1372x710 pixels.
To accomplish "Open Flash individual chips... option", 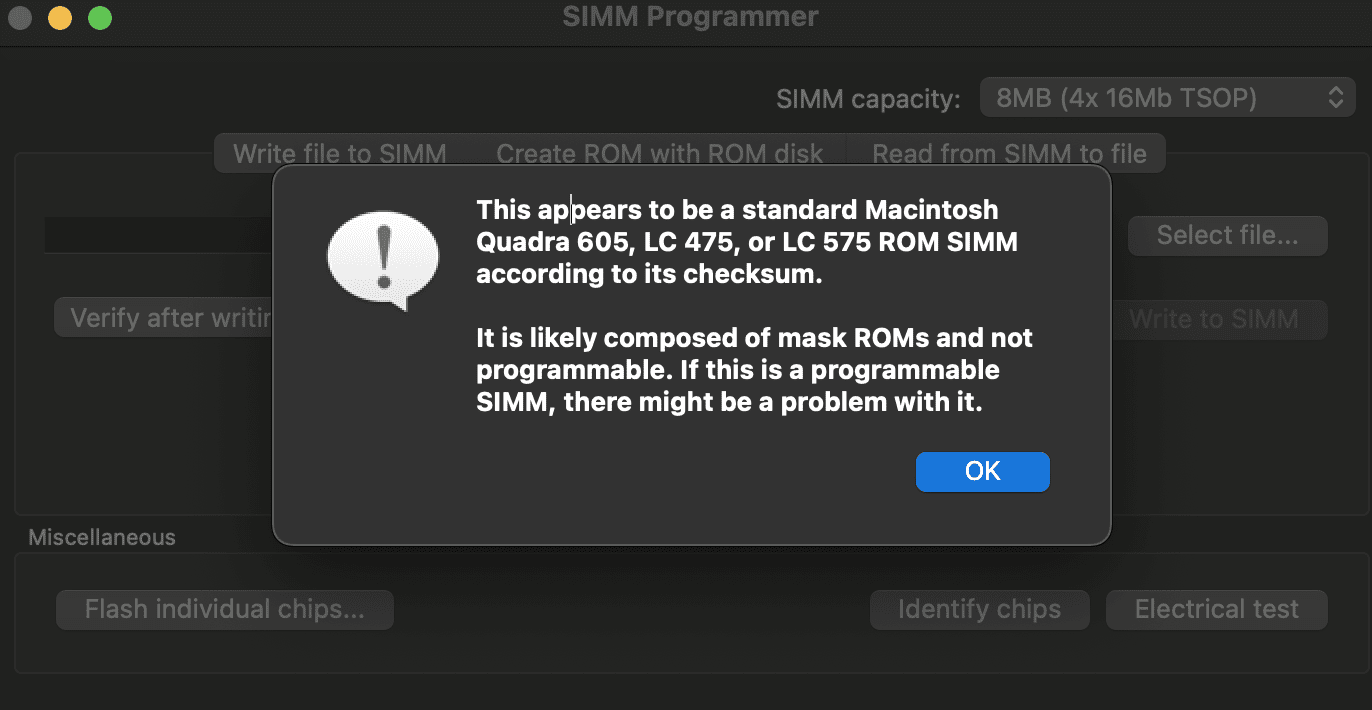I will [224, 609].
